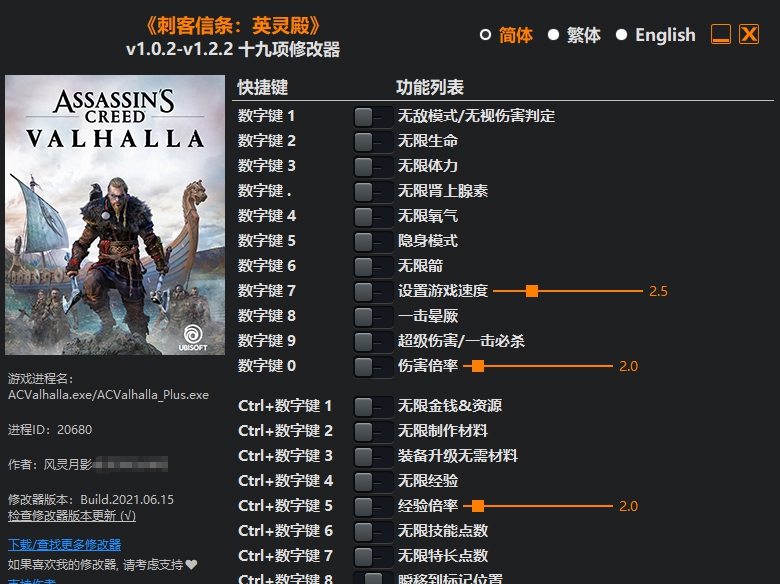Toggle 伤害倍率 switch
This screenshot has width=780, height=584.
[x=373, y=367]
